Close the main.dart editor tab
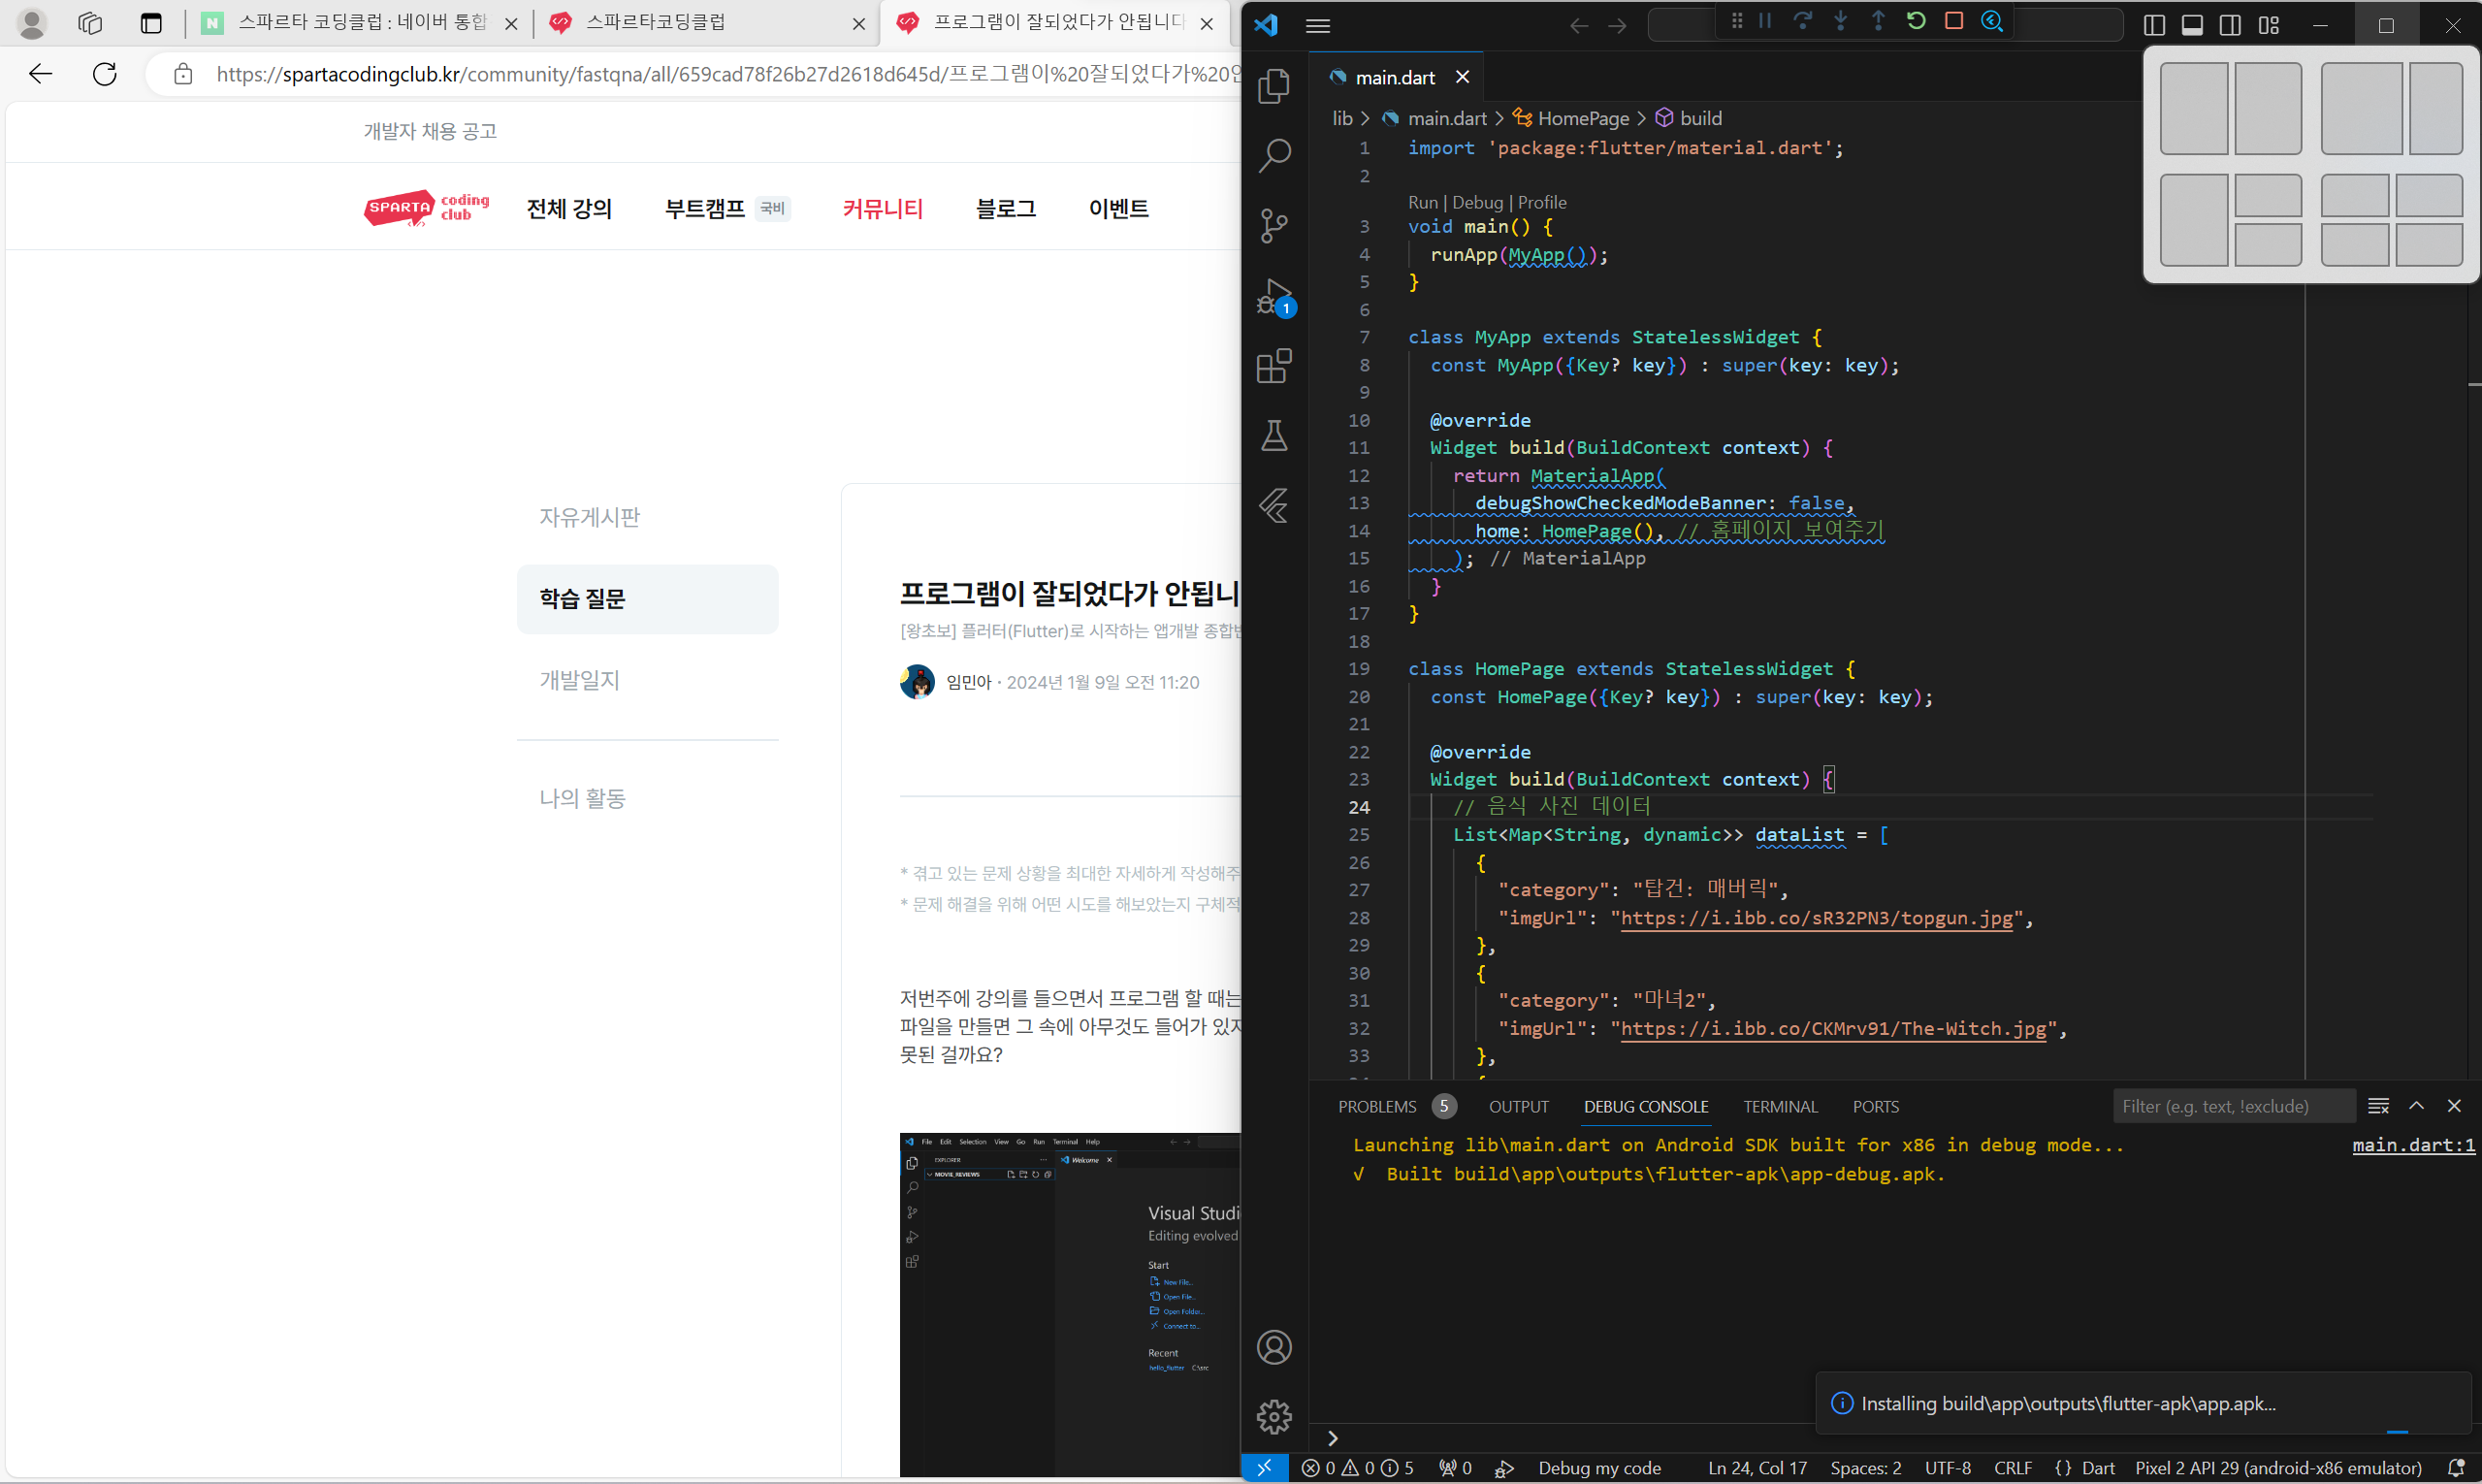Viewport: 2482px width, 1484px height. pos(1462,77)
